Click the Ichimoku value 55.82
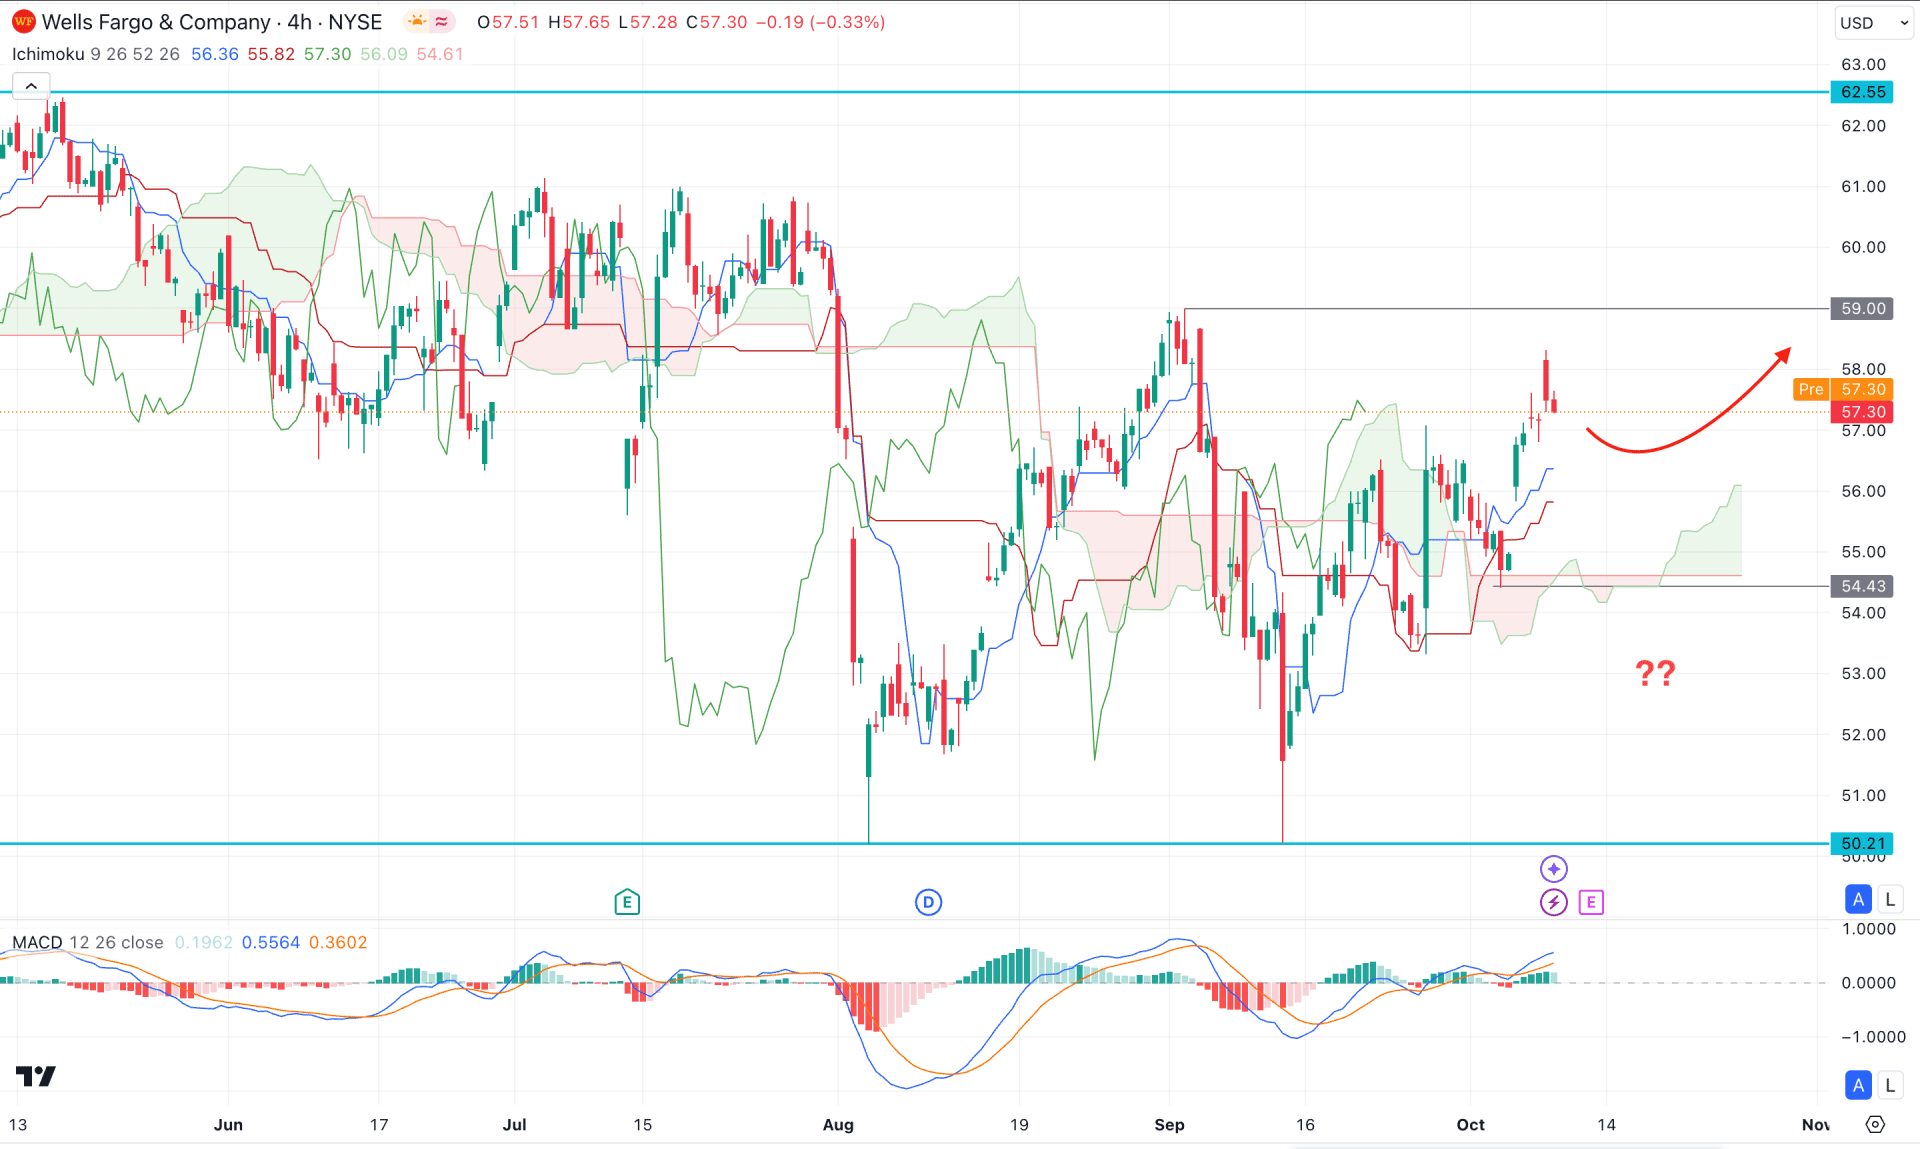The height and width of the screenshot is (1149, 1920). 271,54
